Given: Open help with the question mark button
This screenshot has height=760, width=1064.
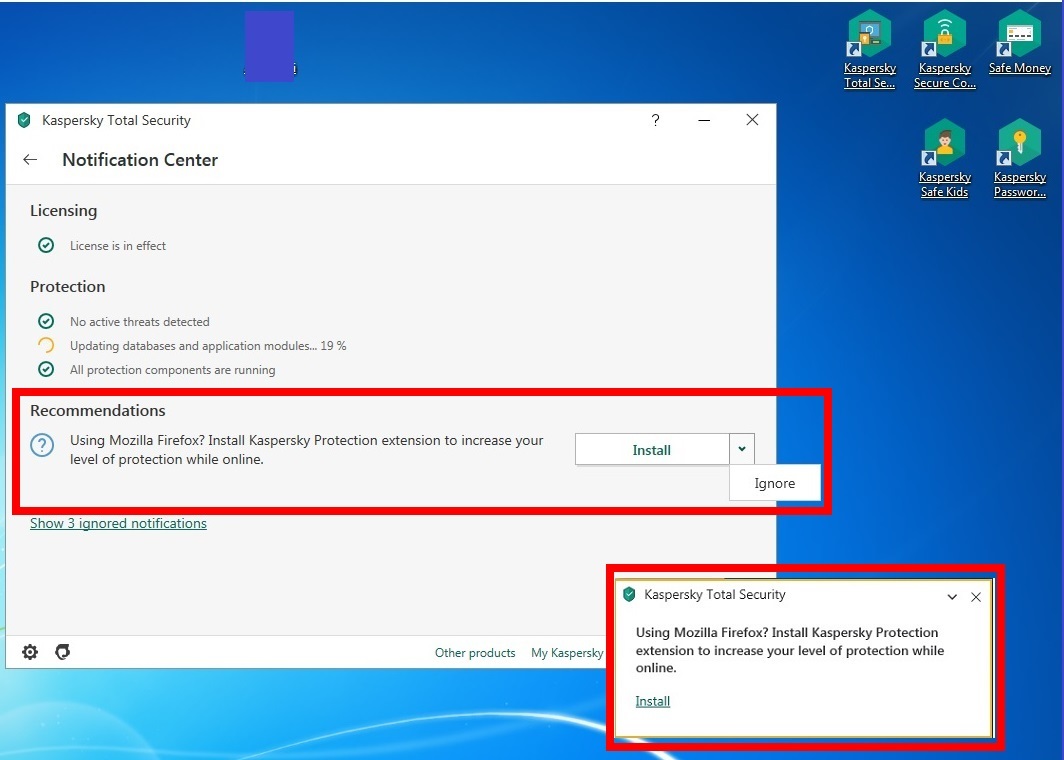Looking at the screenshot, I should (655, 120).
